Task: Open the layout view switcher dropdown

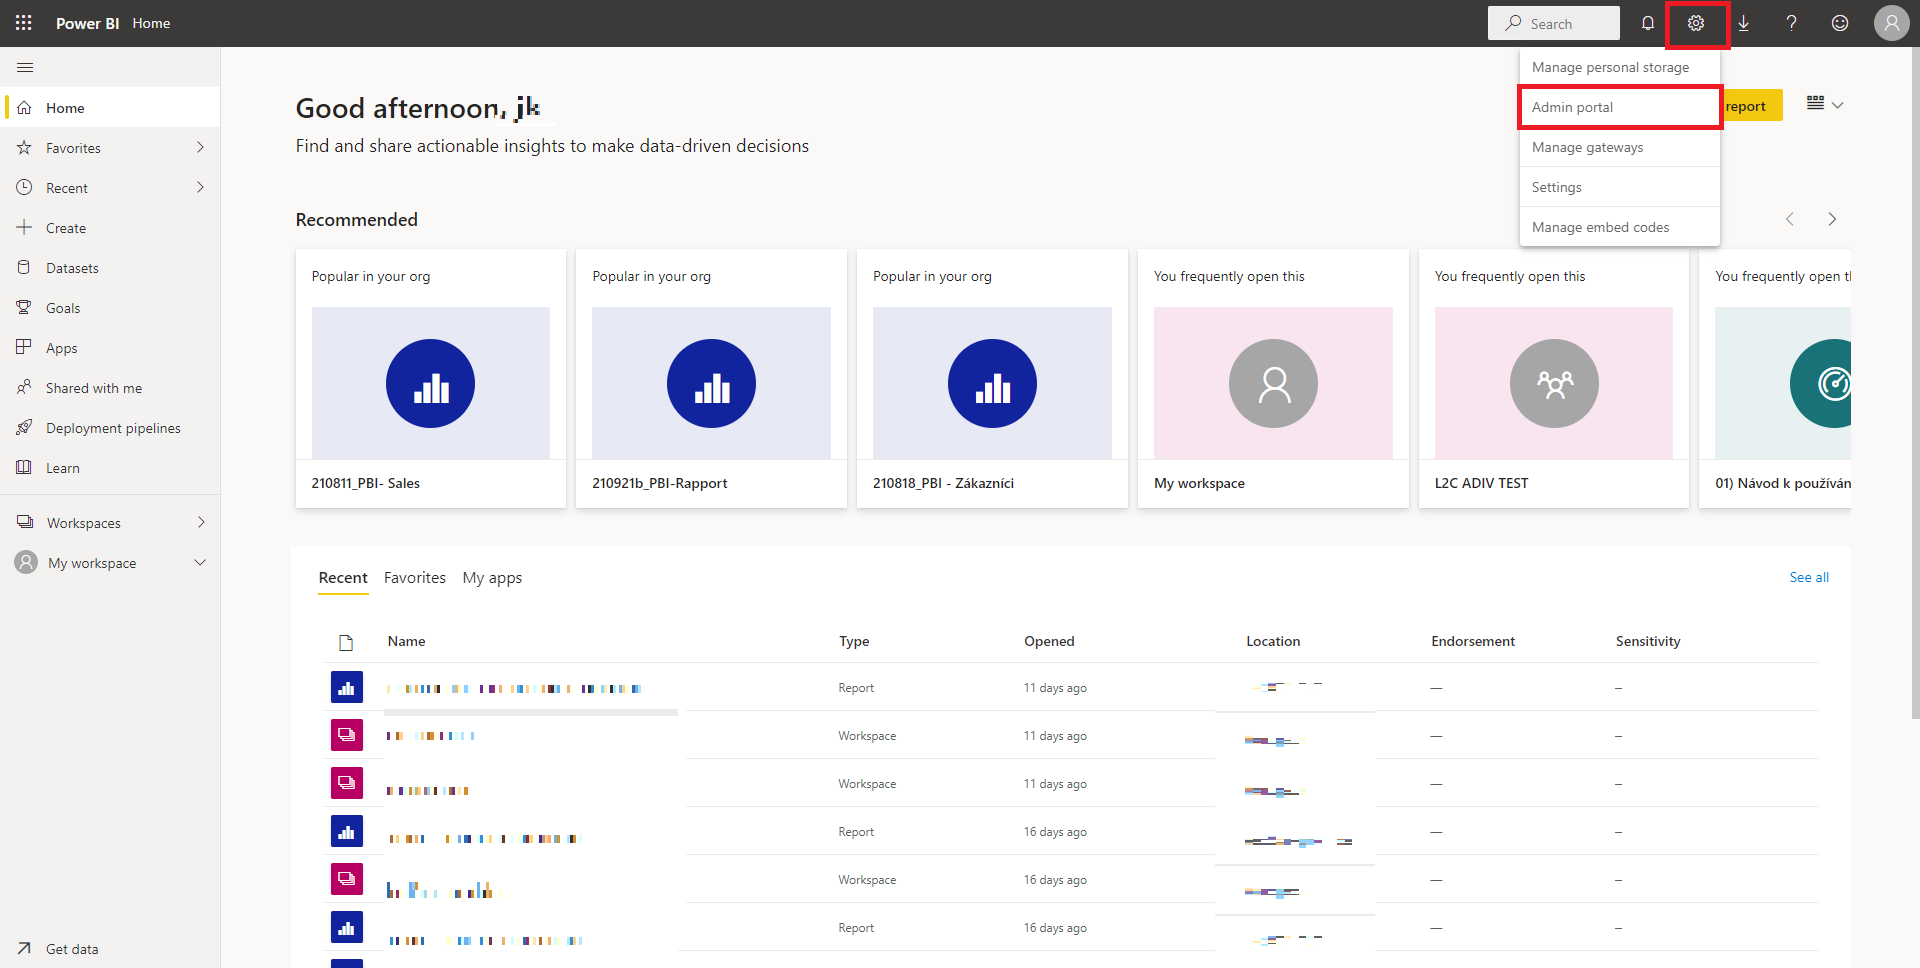Action: (1824, 104)
